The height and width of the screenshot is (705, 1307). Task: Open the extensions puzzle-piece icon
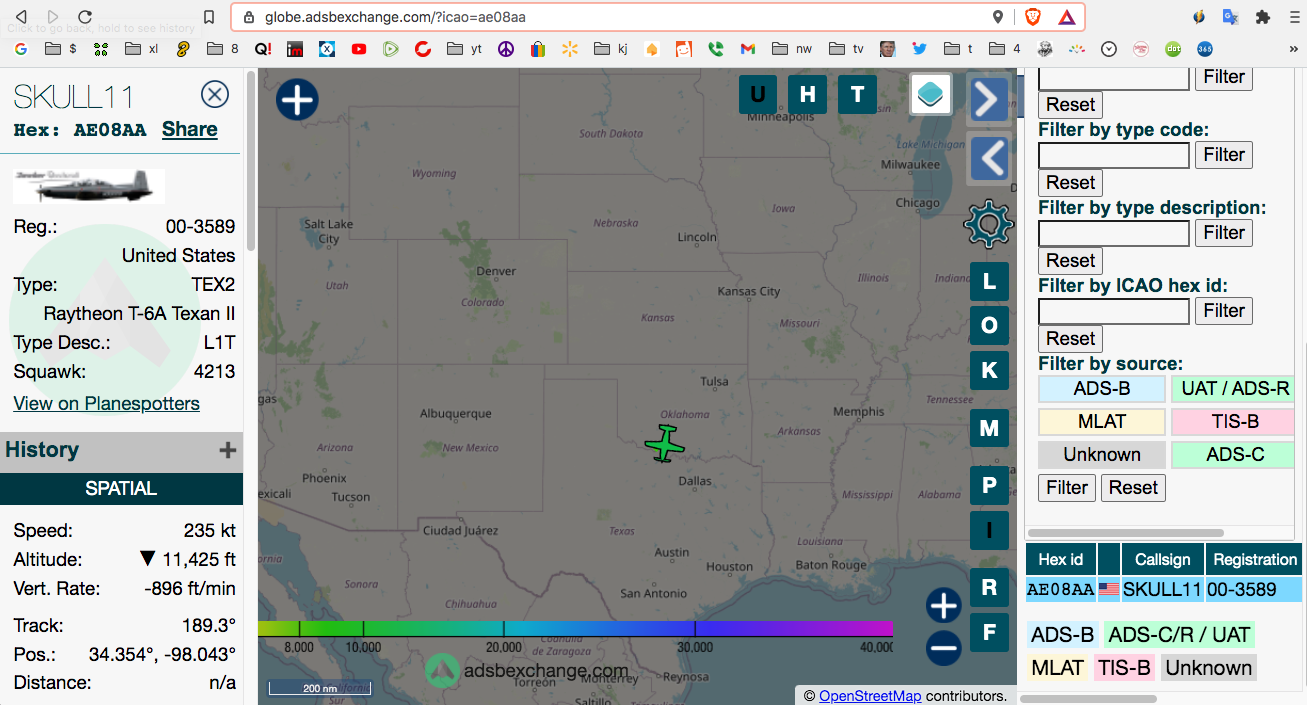click(x=1262, y=17)
